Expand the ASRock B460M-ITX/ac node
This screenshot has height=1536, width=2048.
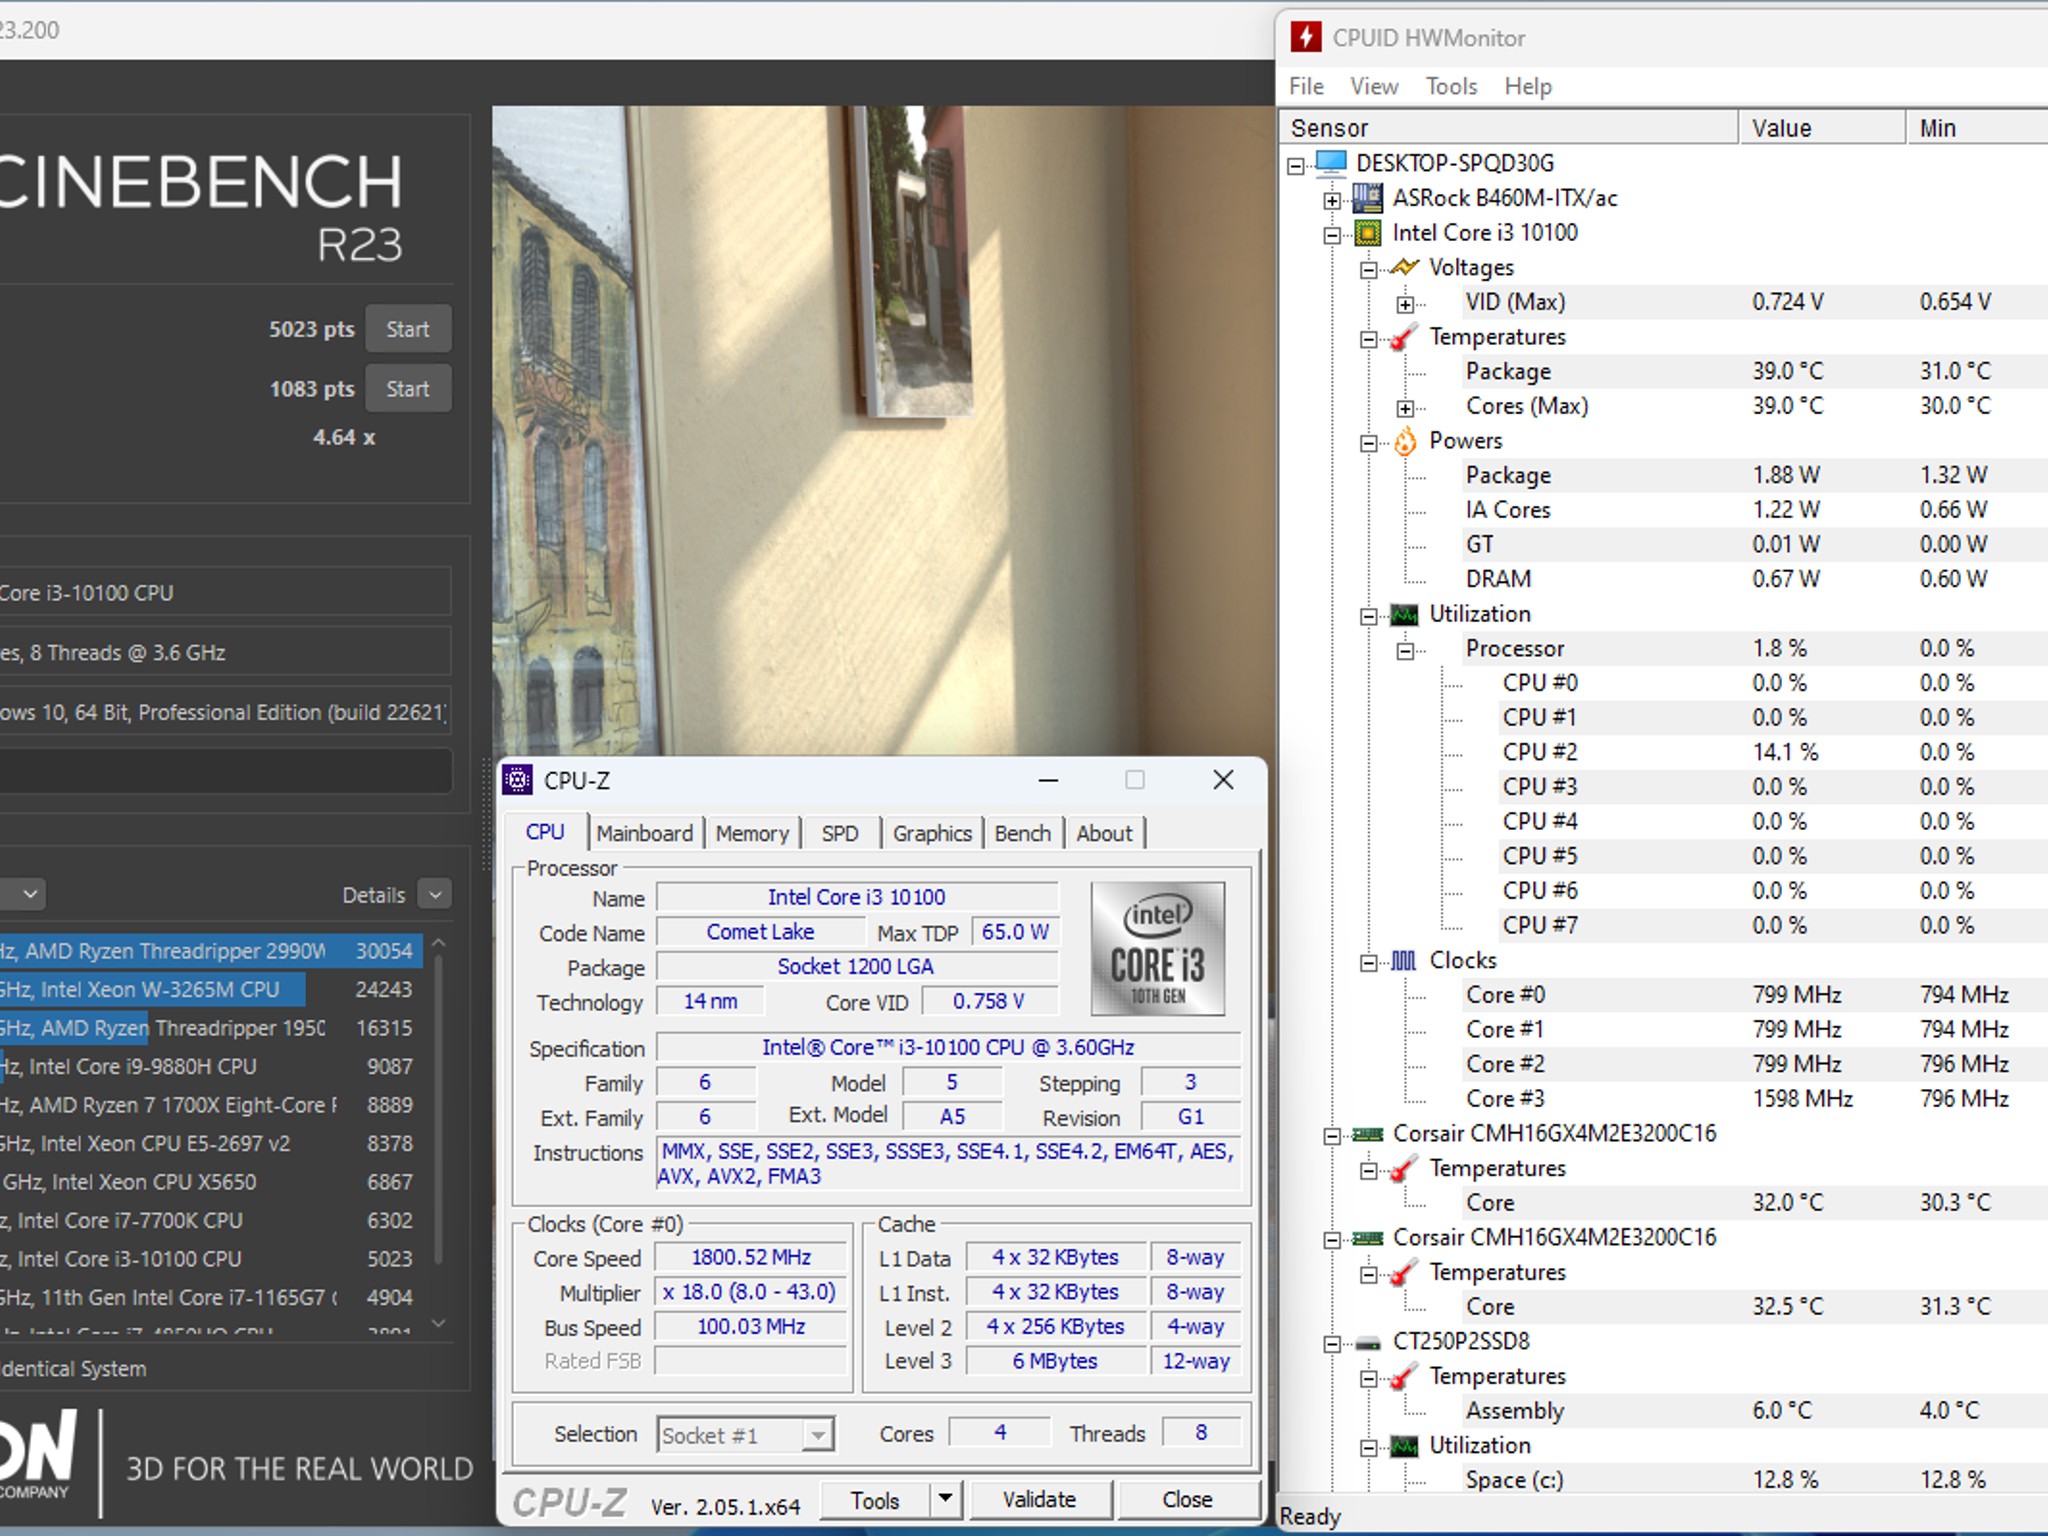(x=1332, y=201)
